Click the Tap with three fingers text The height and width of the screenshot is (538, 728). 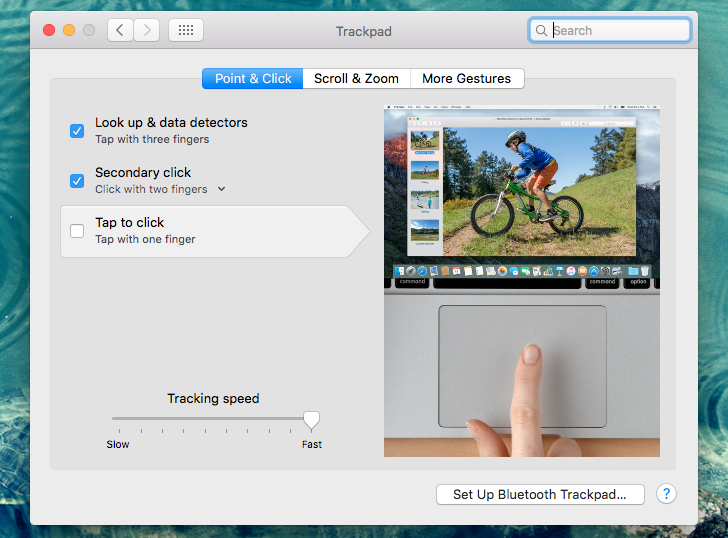pyautogui.click(x=152, y=139)
